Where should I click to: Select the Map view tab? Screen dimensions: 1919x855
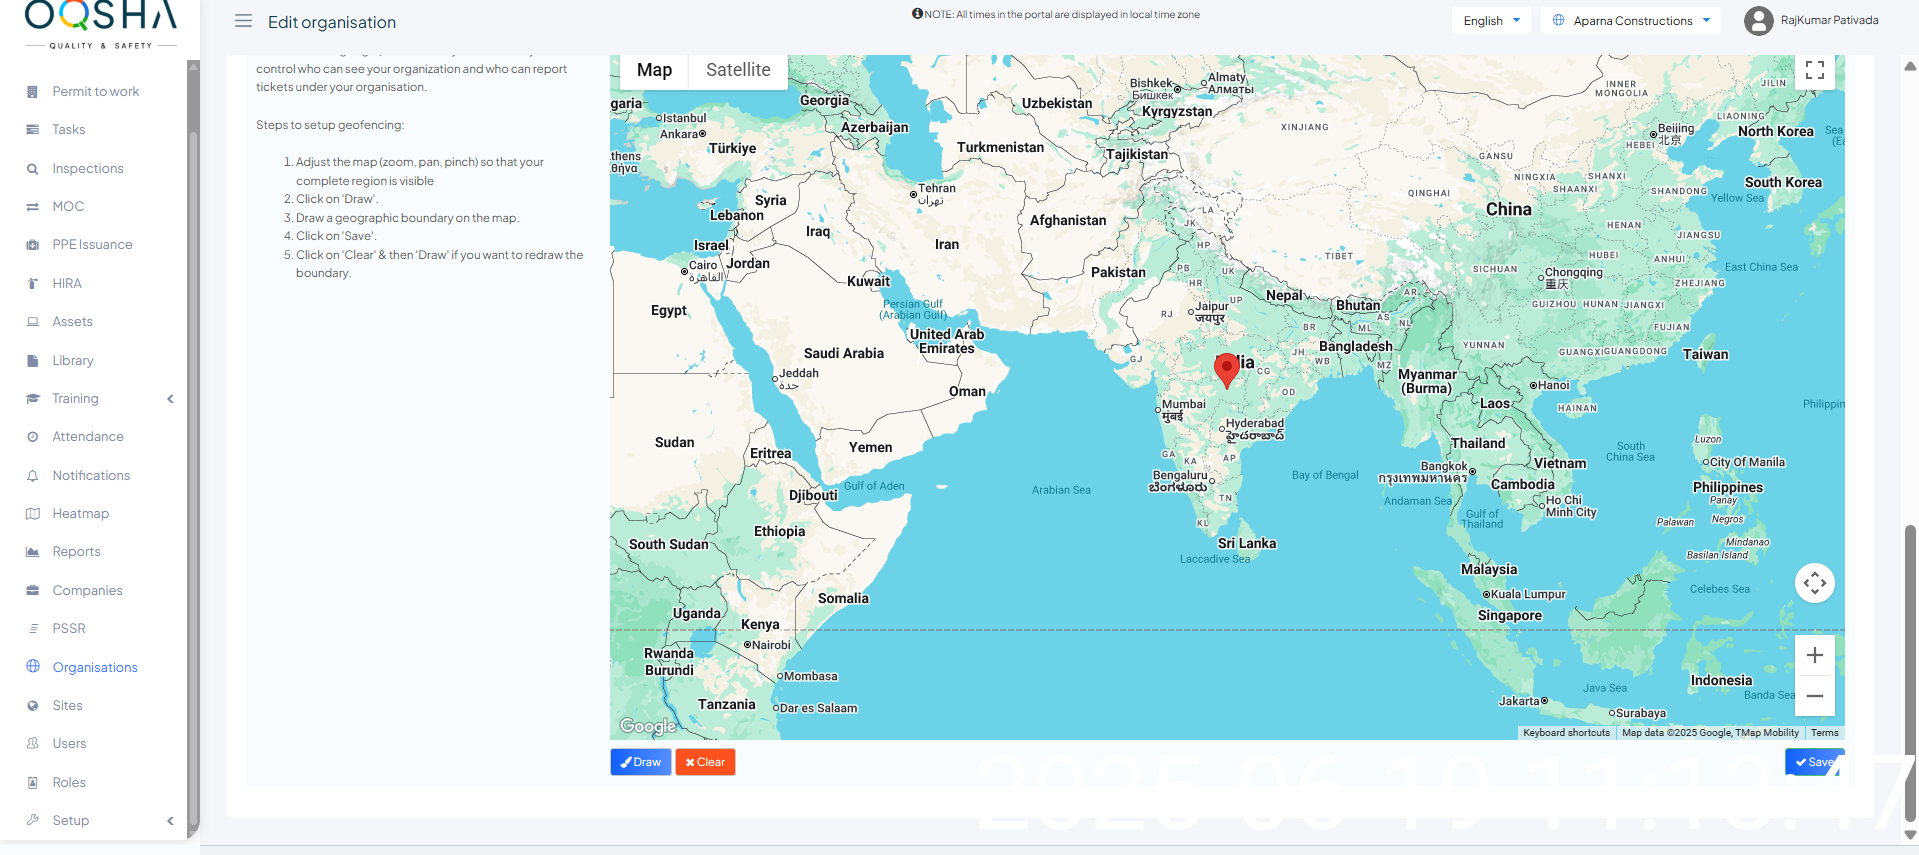click(654, 70)
